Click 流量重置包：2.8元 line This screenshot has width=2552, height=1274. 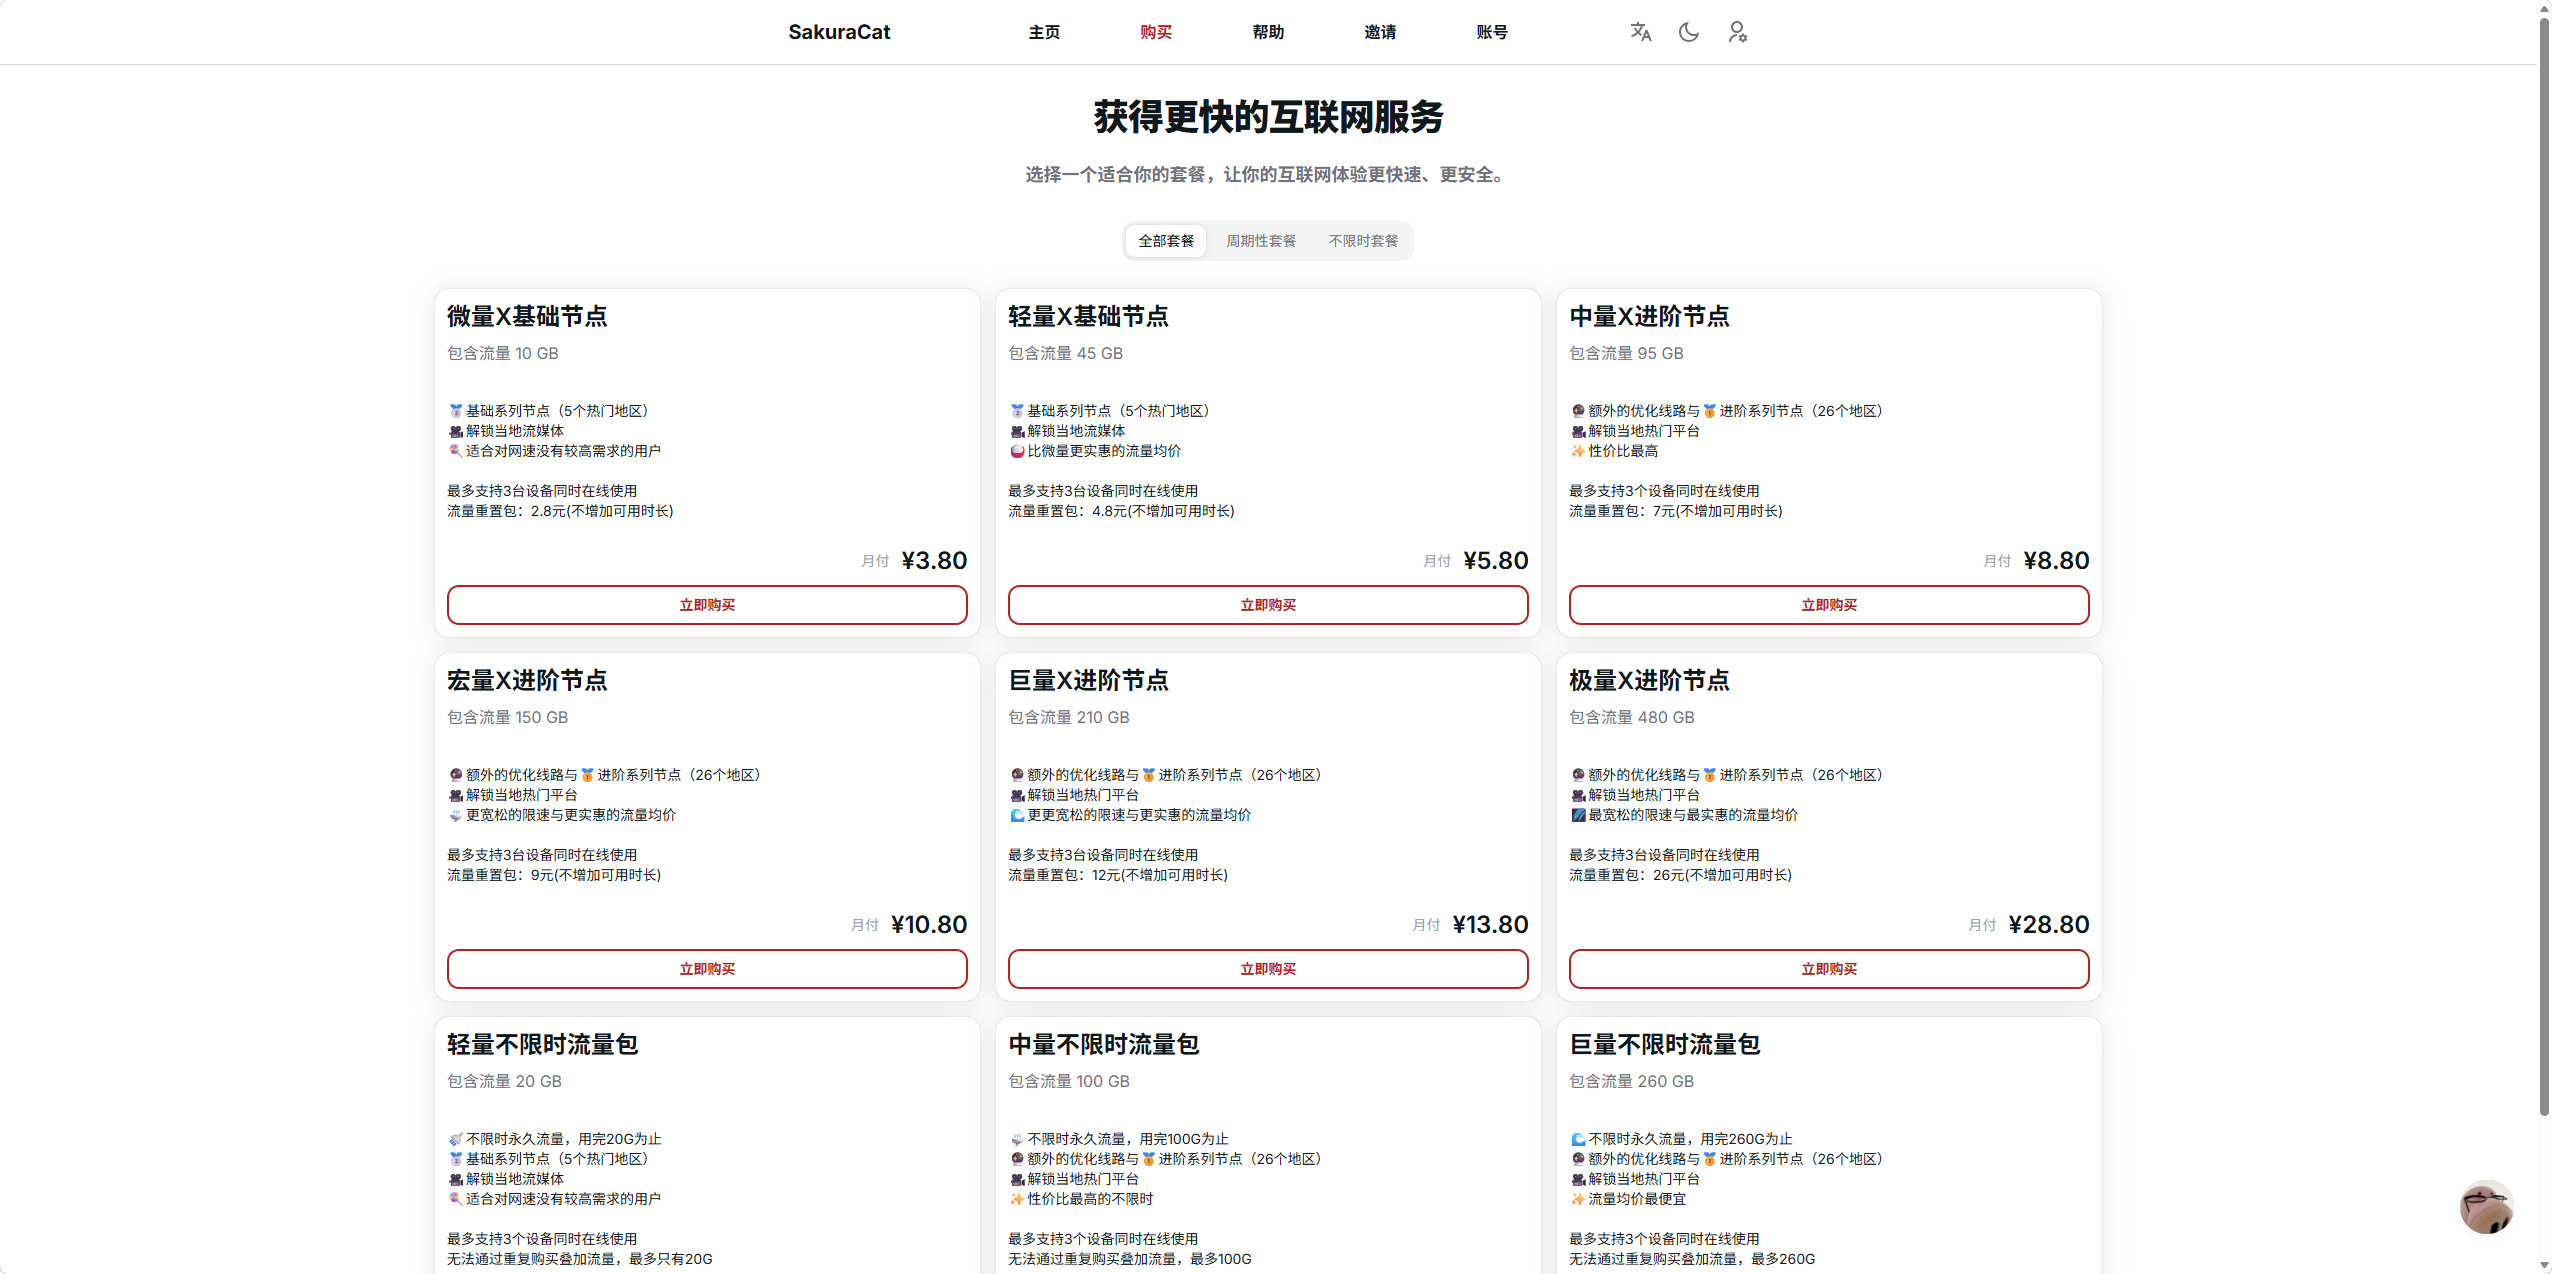pos(560,512)
